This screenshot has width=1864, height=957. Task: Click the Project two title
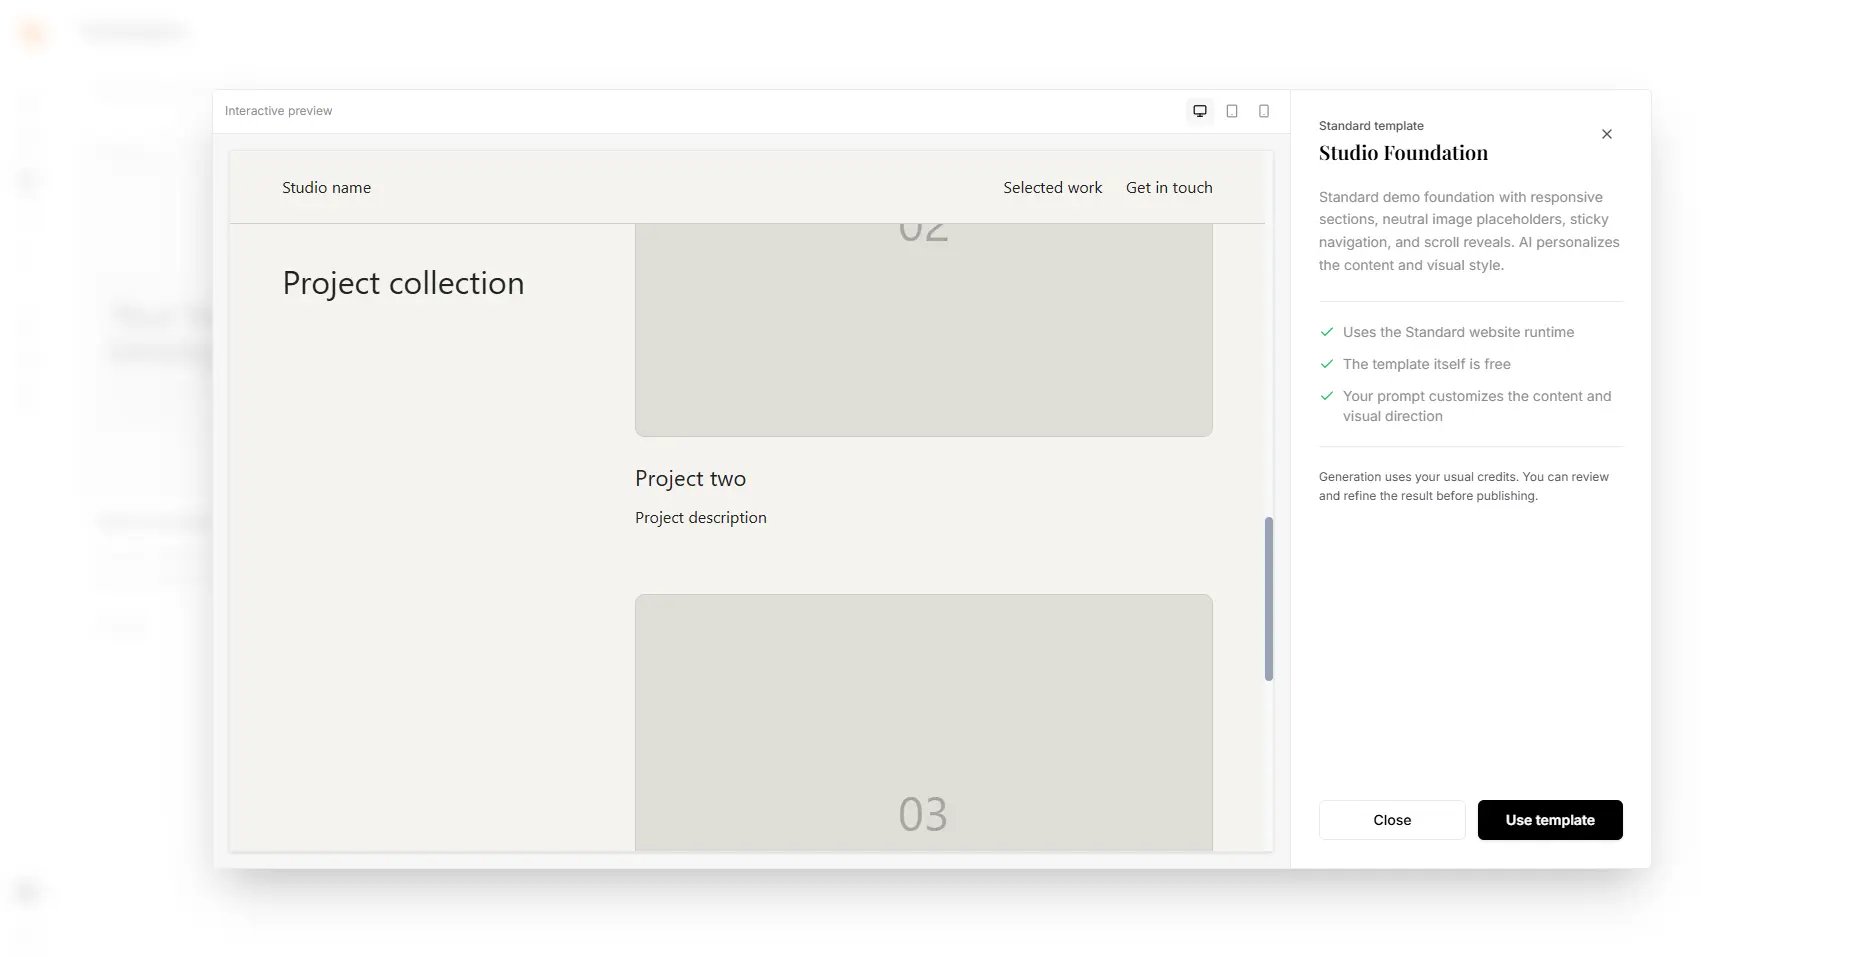[690, 479]
